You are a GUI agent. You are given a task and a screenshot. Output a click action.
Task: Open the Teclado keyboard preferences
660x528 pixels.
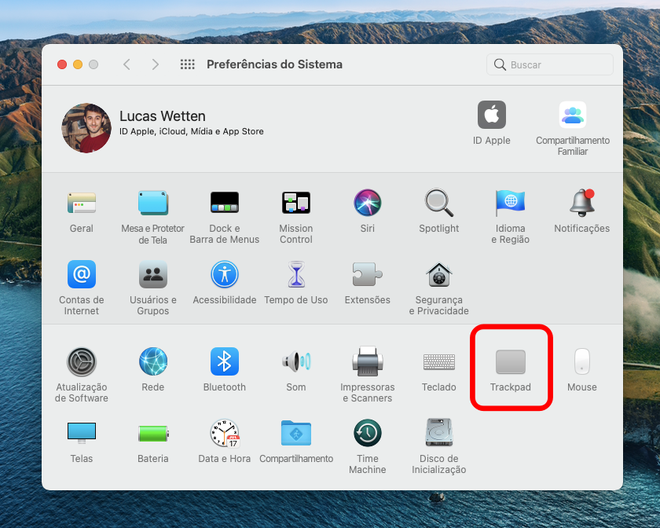click(x=439, y=362)
